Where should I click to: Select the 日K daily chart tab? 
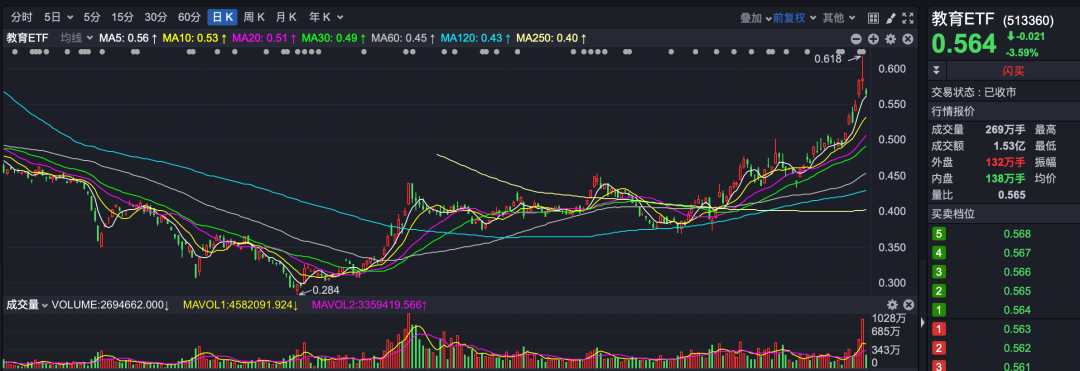pyautogui.click(x=222, y=17)
